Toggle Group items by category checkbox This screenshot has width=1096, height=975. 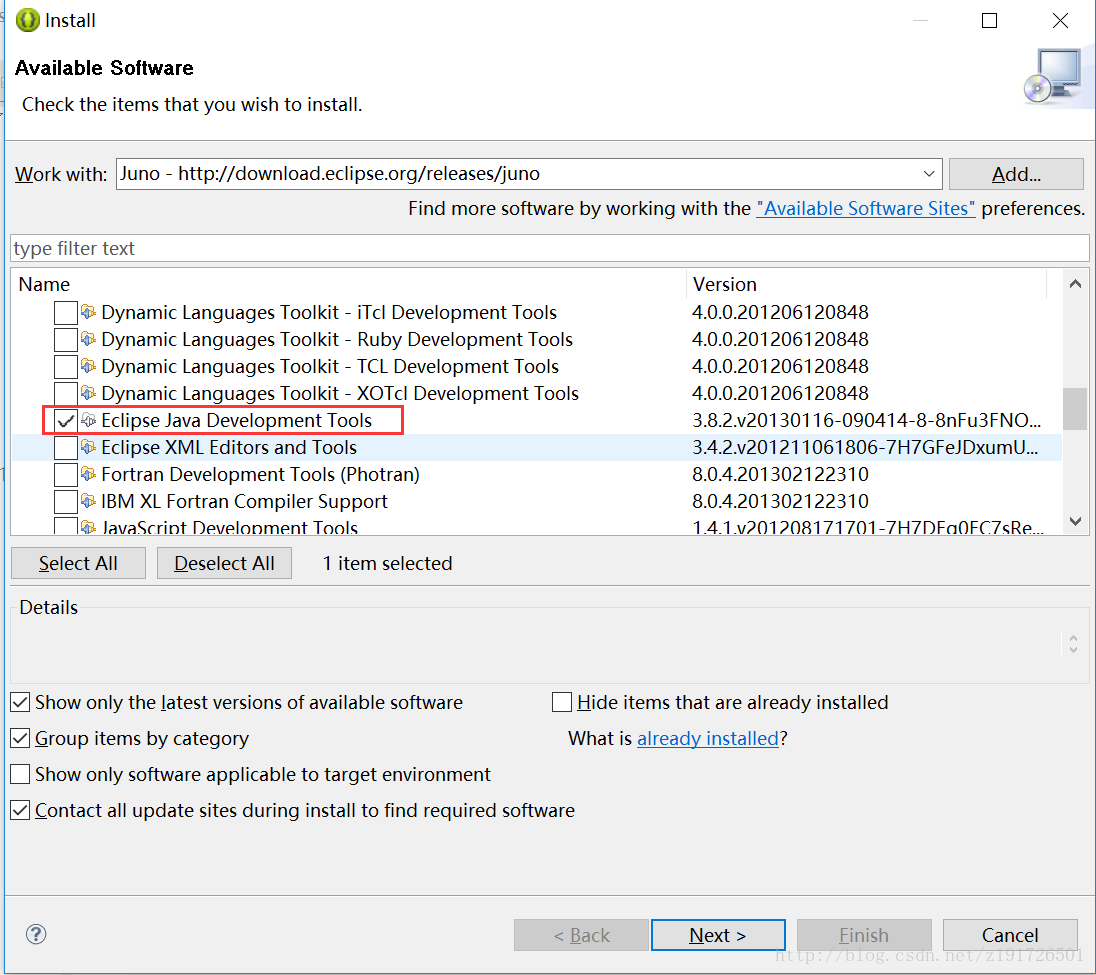point(20,738)
